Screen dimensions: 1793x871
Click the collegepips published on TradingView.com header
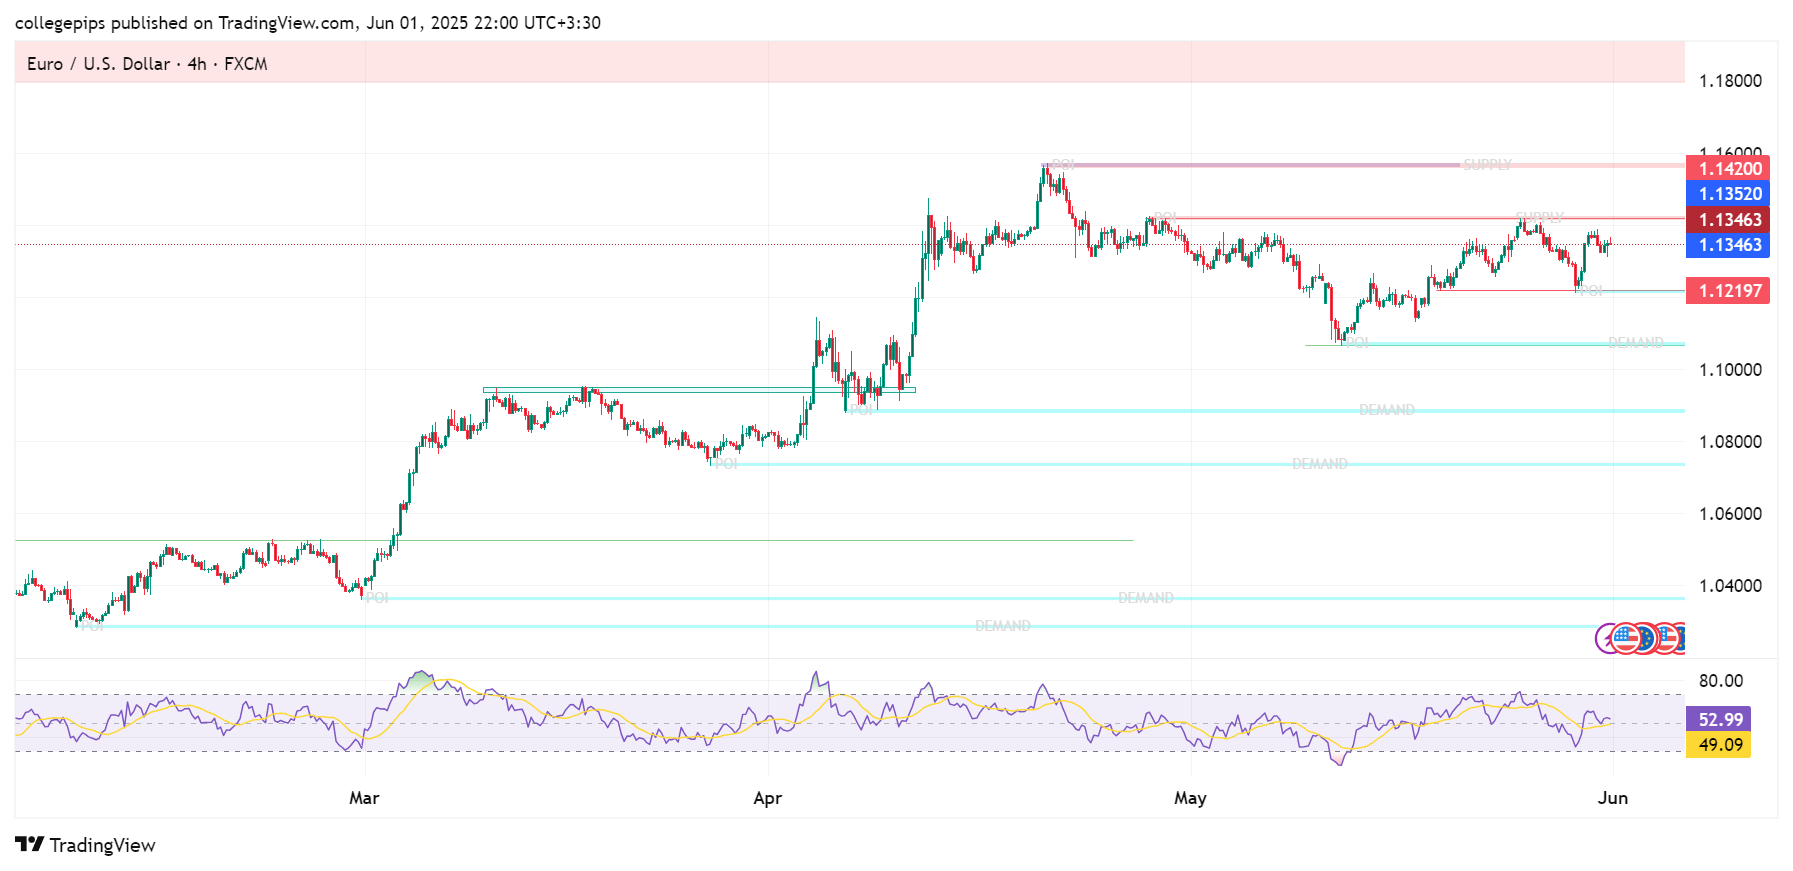pos(308,23)
